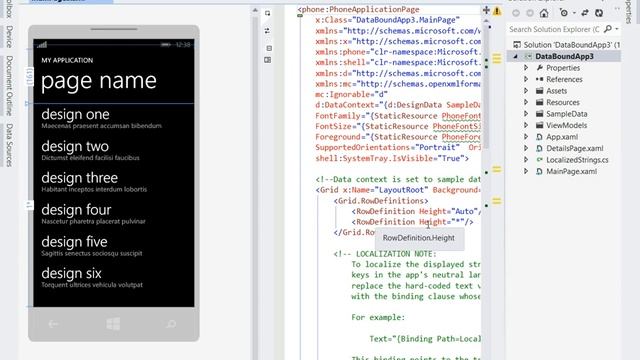Collapse the DataBoundApp3 project node
This screenshot has width=640, height=360.
point(515,56)
